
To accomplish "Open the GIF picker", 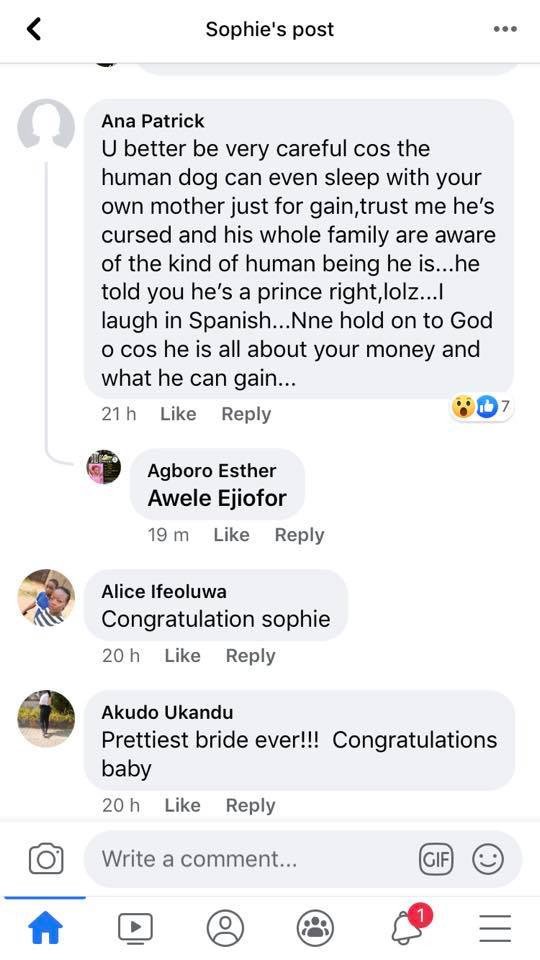I will 435,859.
